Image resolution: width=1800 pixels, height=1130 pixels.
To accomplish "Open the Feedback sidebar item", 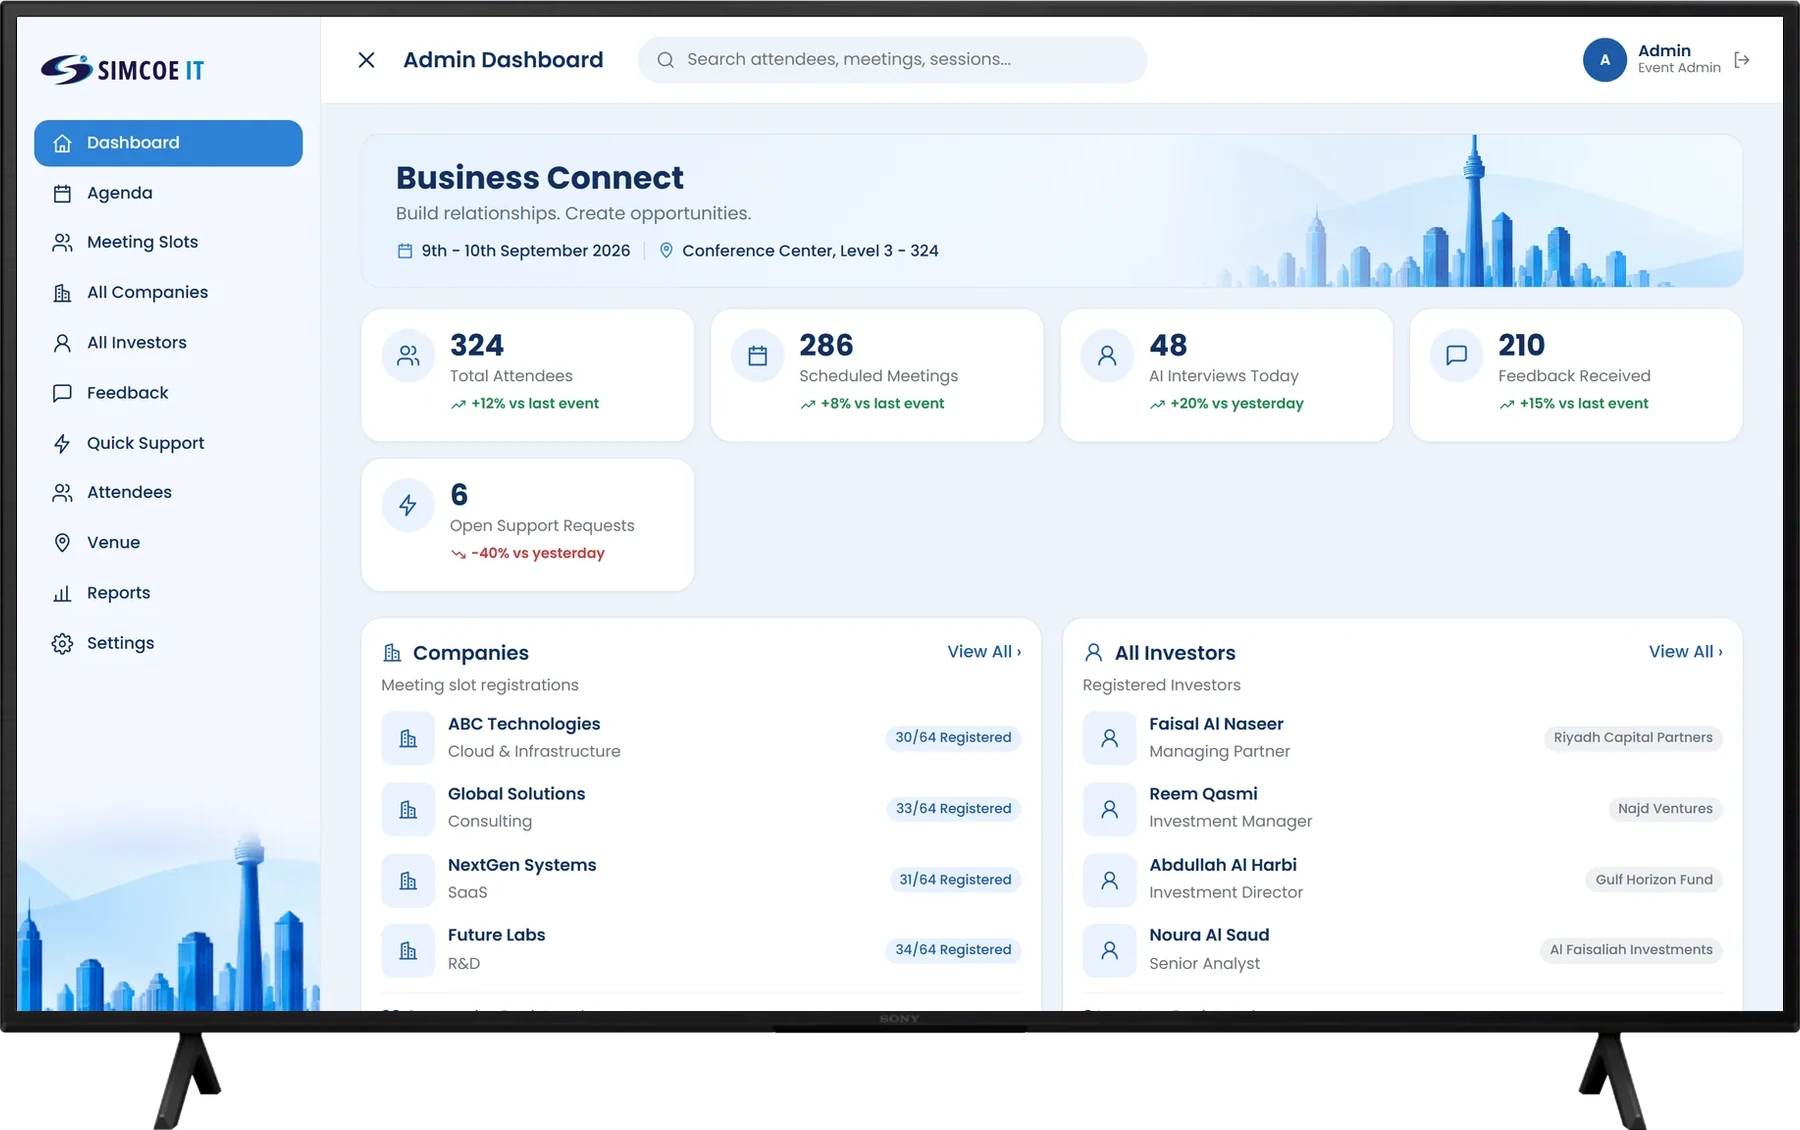I will (x=168, y=393).
